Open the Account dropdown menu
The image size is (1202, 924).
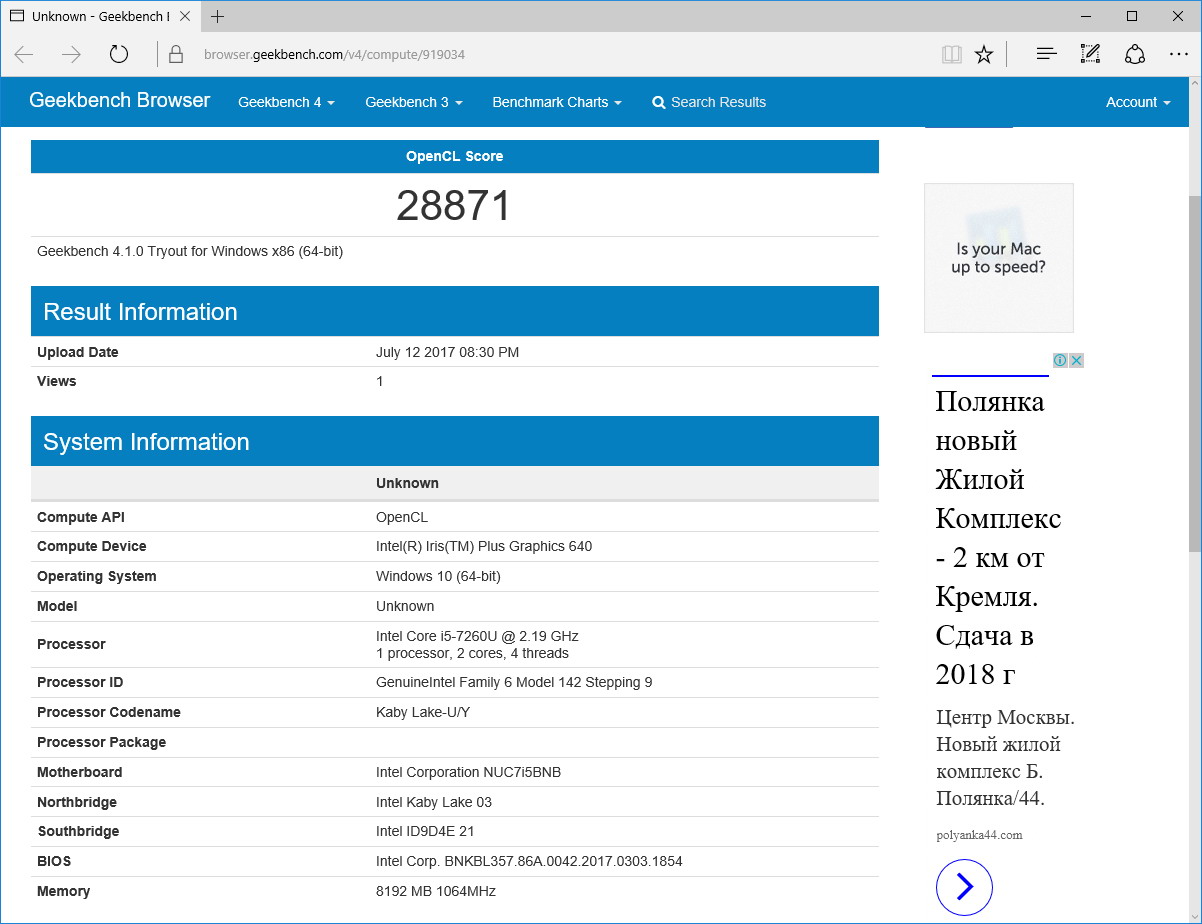[x=1137, y=102]
